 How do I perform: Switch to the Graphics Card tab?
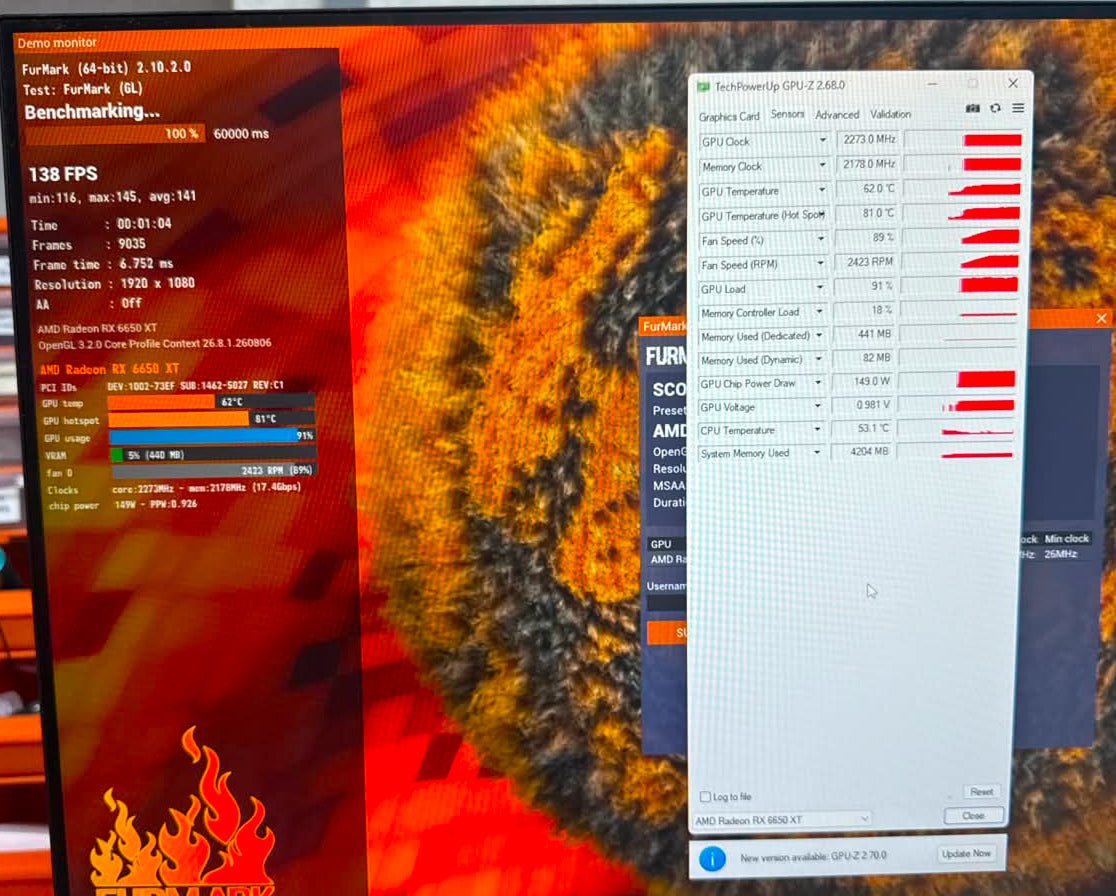(x=729, y=116)
